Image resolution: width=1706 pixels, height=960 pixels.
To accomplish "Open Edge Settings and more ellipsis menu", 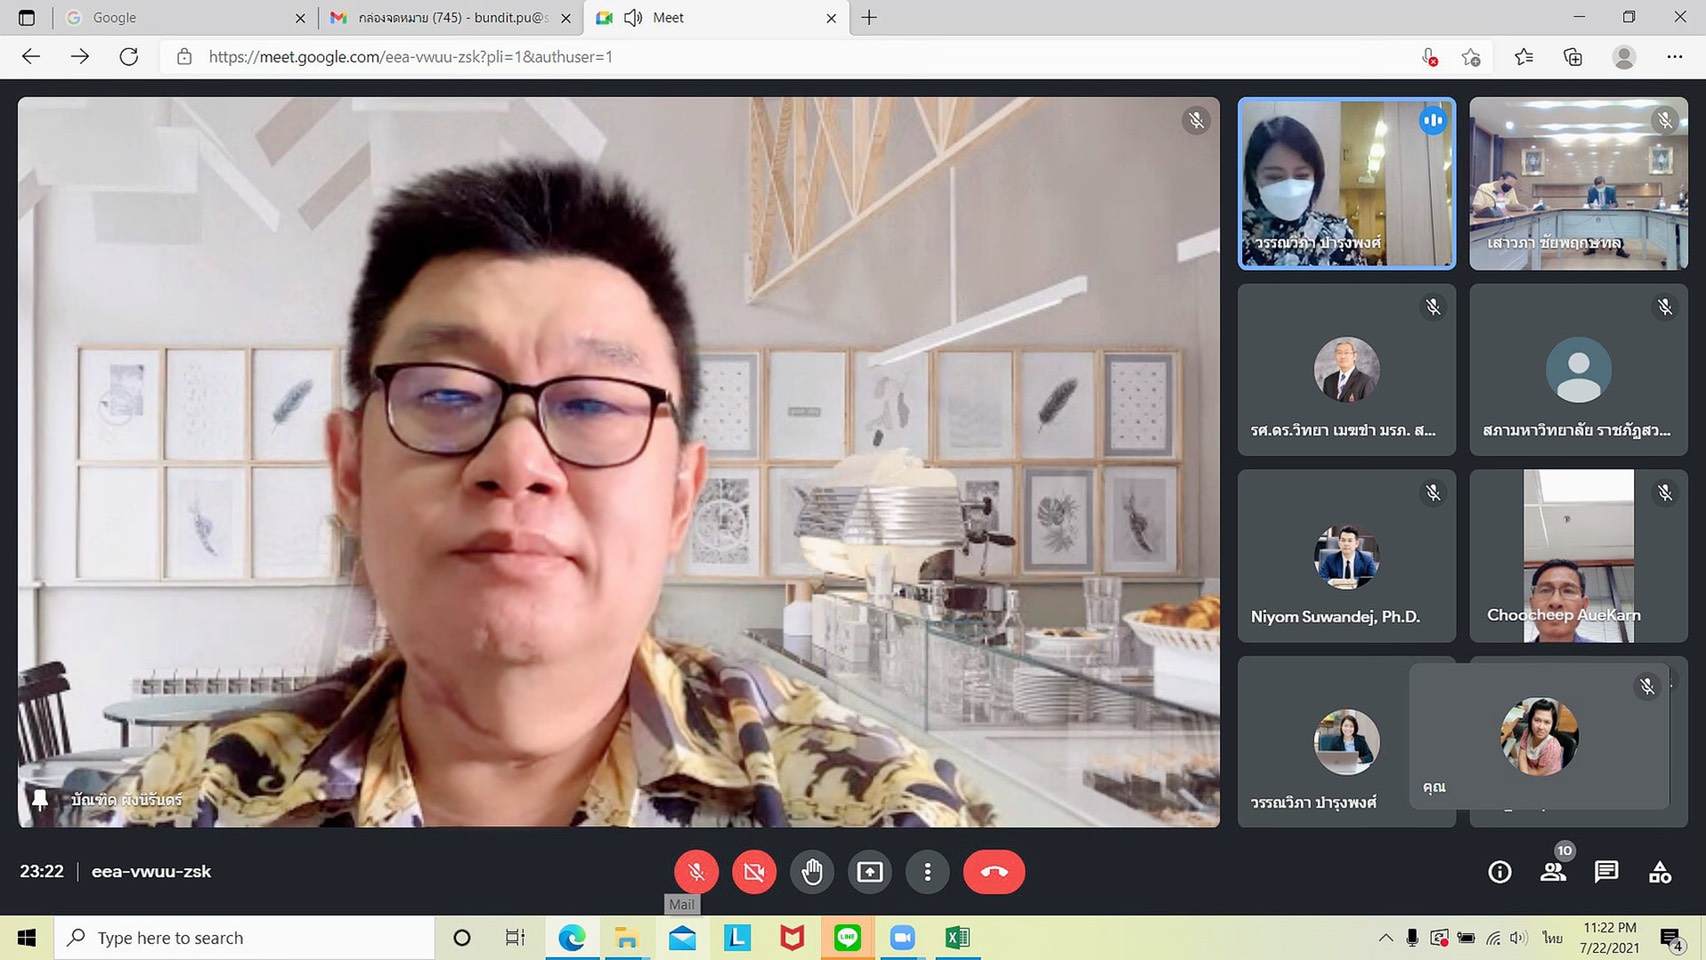I will [x=1675, y=57].
